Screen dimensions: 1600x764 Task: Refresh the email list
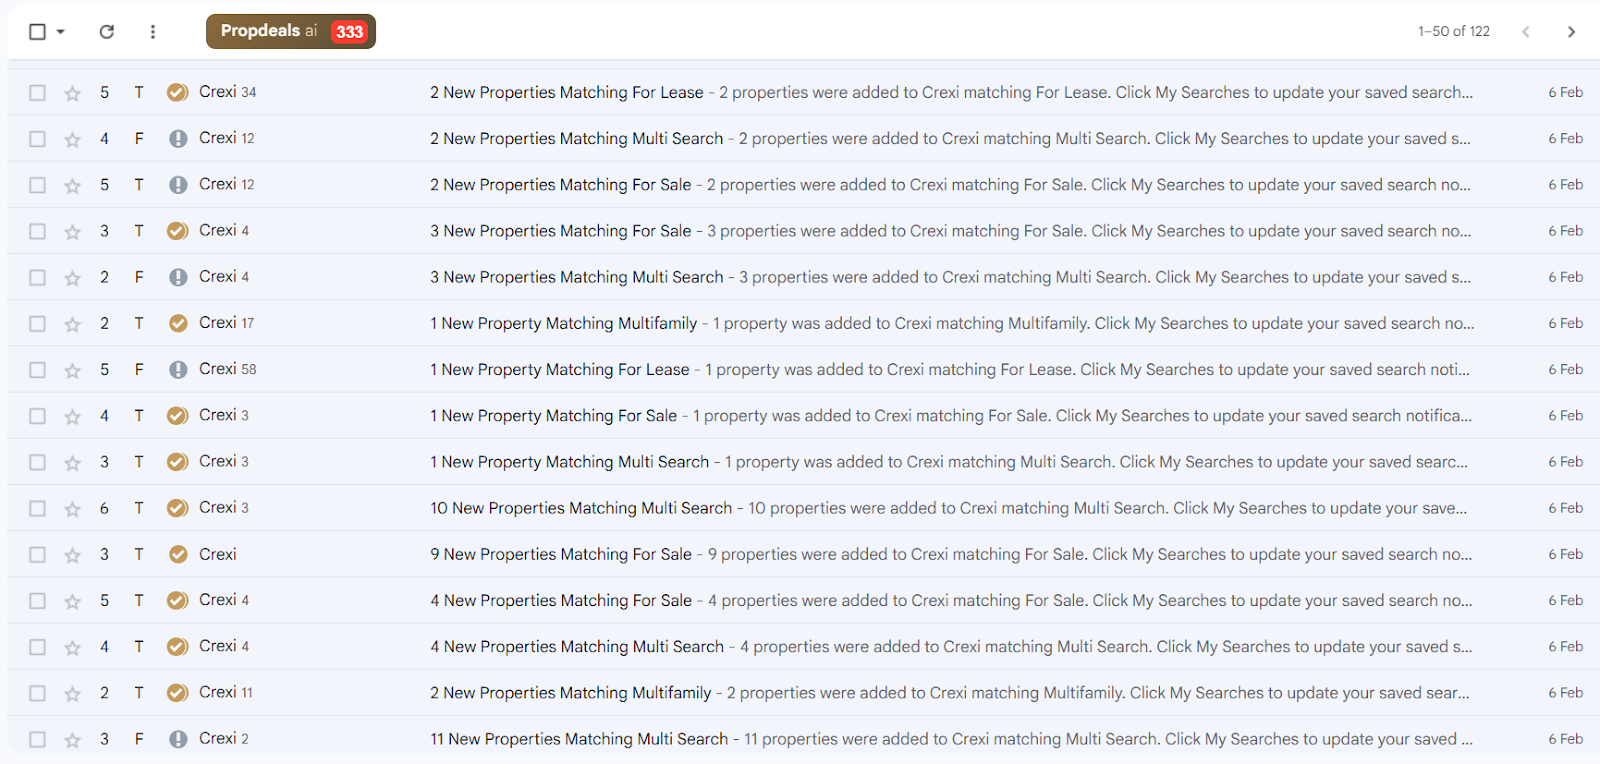coord(107,32)
